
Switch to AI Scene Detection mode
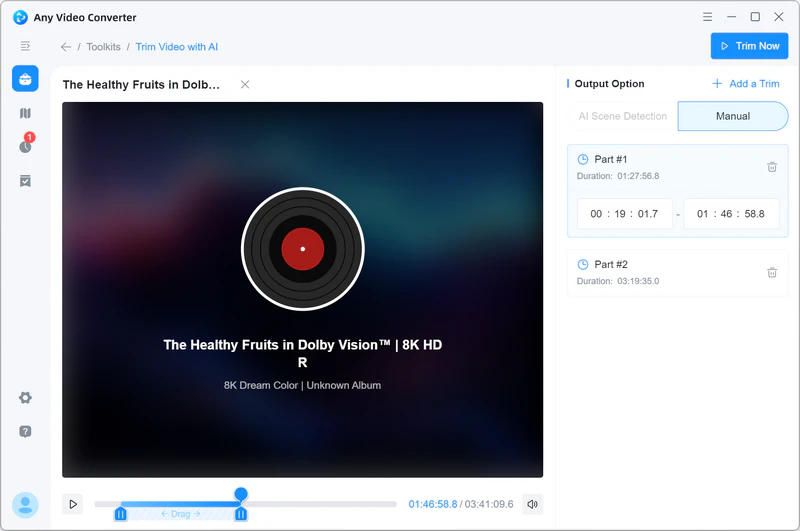622,116
